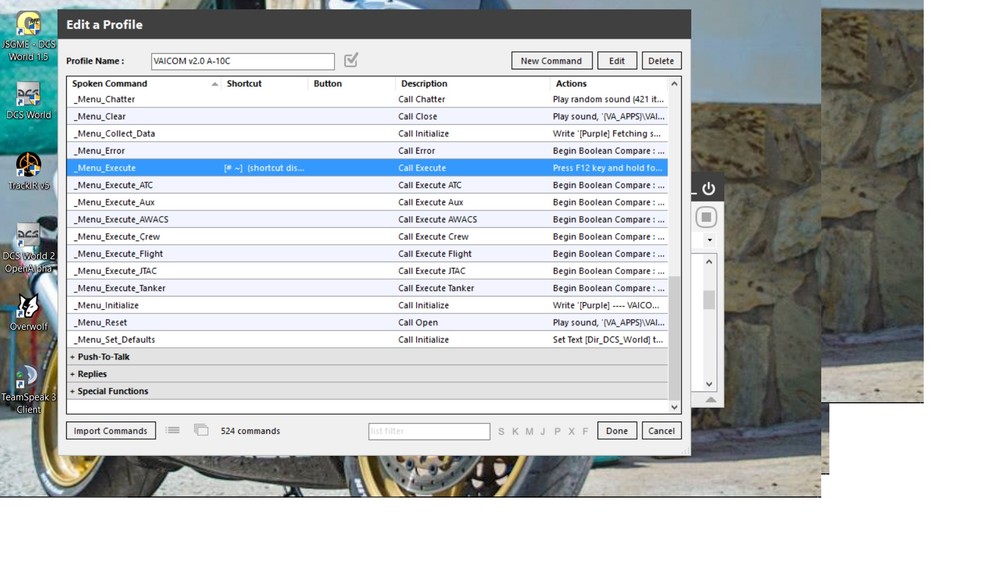Click the command list scrollbar thumb

coord(674,336)
